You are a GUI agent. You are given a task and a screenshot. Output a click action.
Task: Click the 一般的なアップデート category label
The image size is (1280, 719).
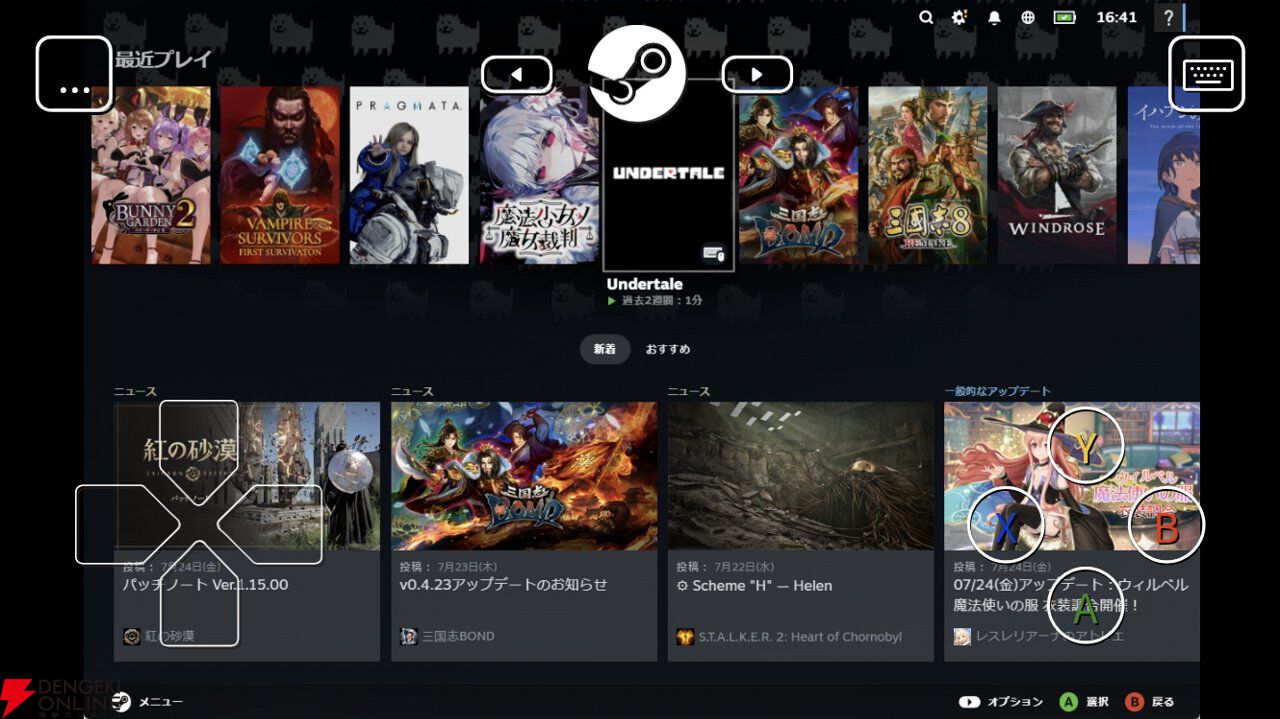tap(998, 391)
